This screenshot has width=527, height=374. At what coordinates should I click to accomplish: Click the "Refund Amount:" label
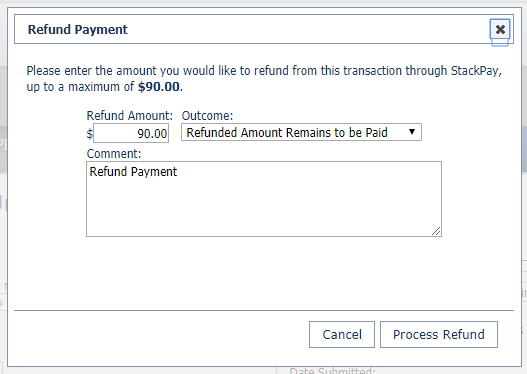[130, 116]
